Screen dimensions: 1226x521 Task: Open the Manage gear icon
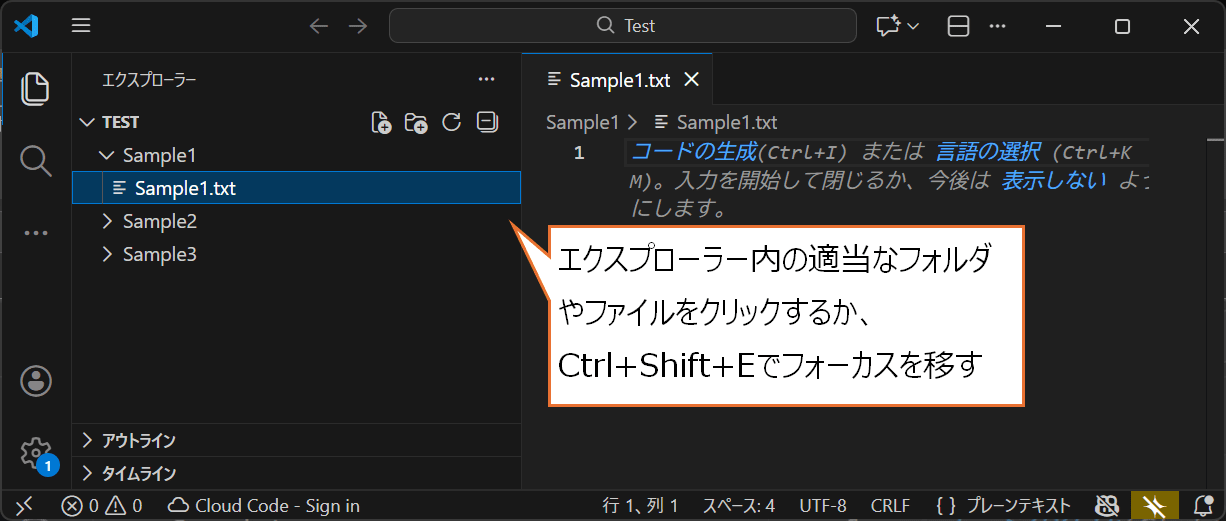(x=36, y=453)
